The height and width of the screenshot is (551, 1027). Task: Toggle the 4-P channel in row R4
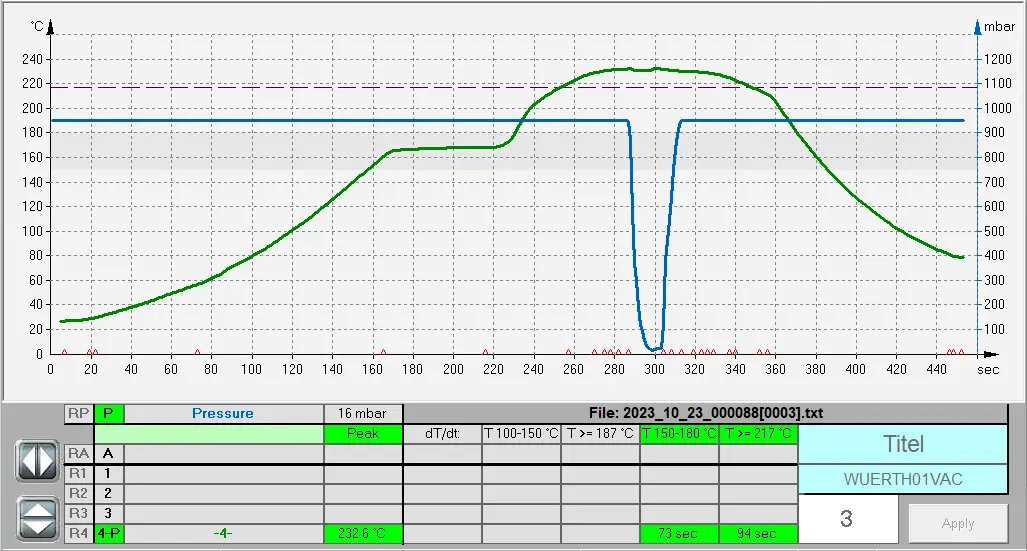coord(108,533)
